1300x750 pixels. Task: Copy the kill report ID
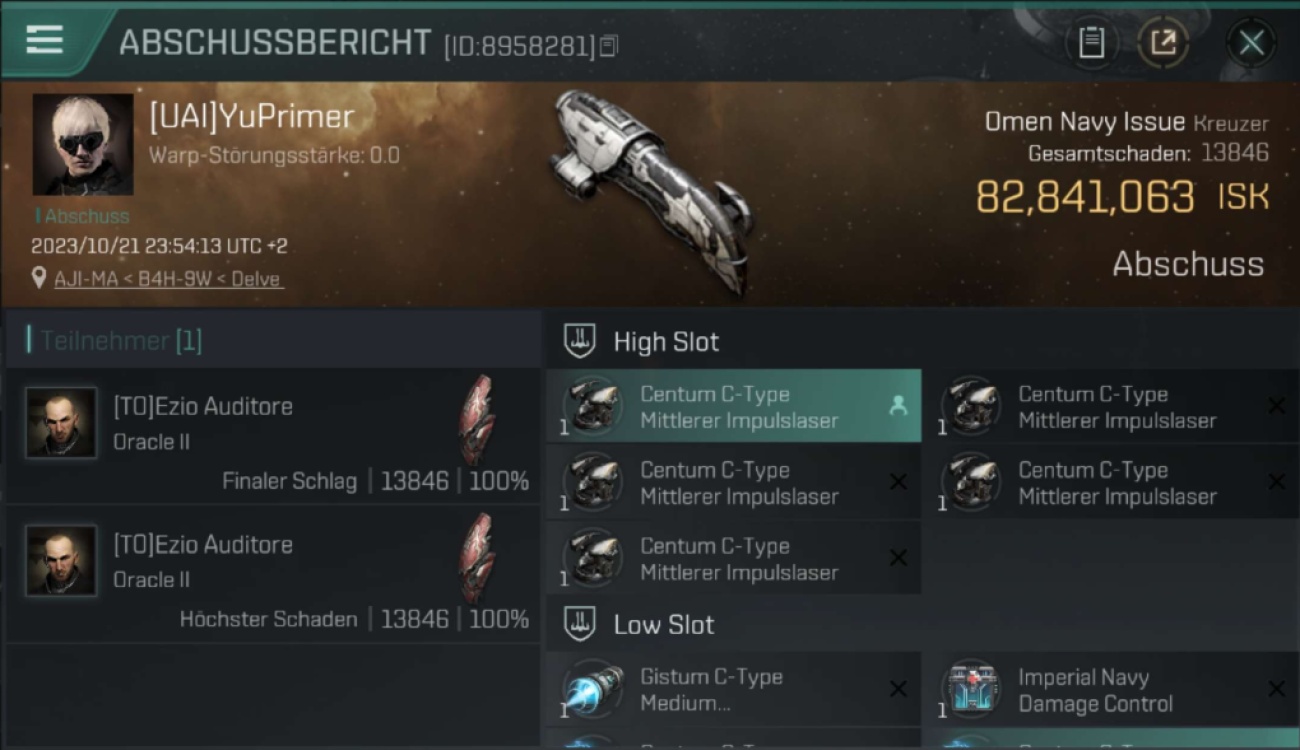tap(609, 45)
